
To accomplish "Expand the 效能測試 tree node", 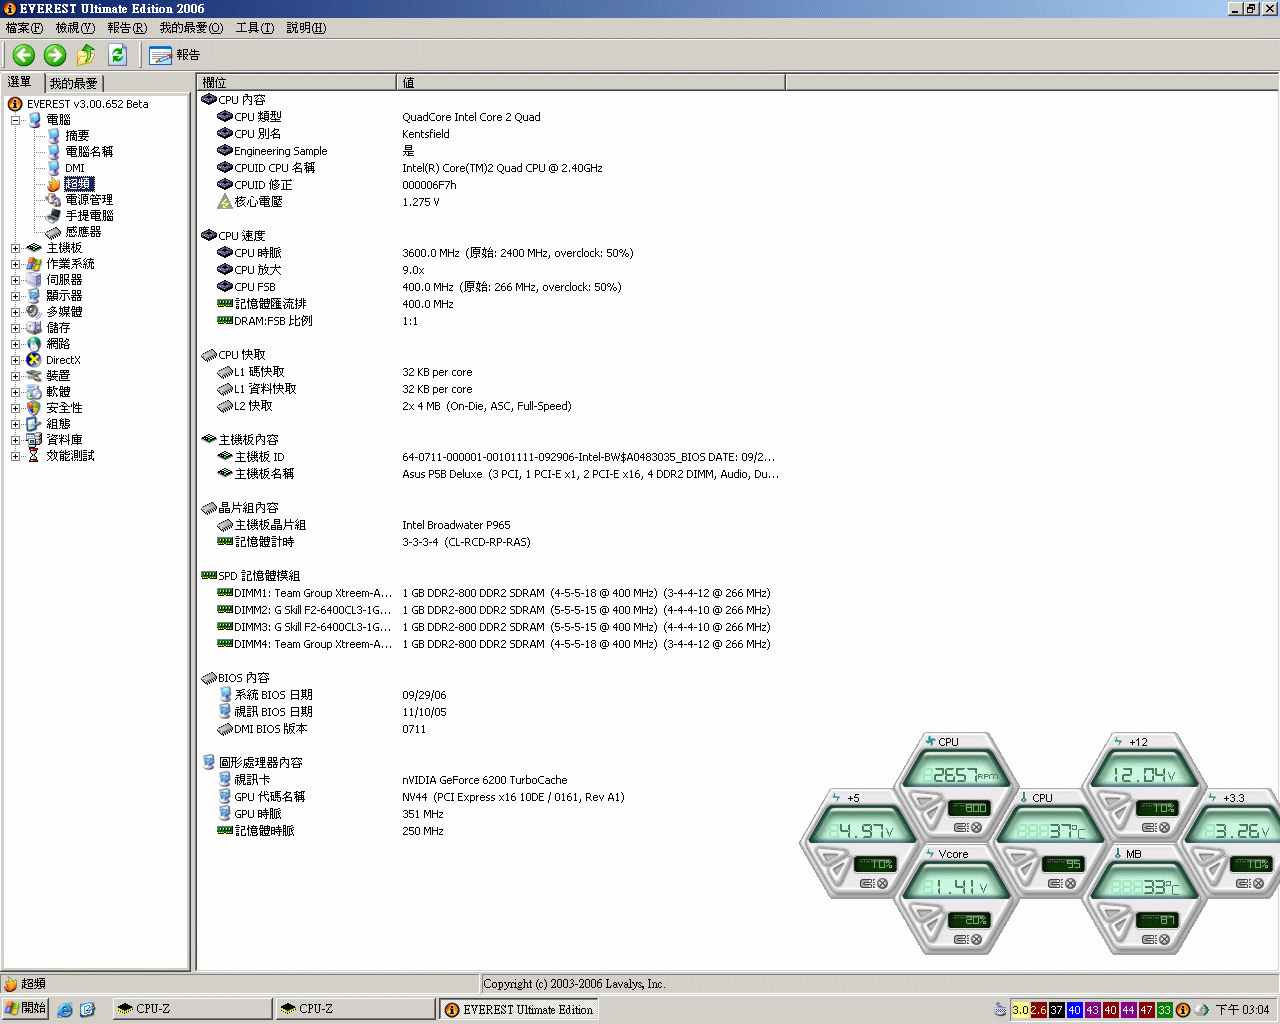I will coord(16,456).
